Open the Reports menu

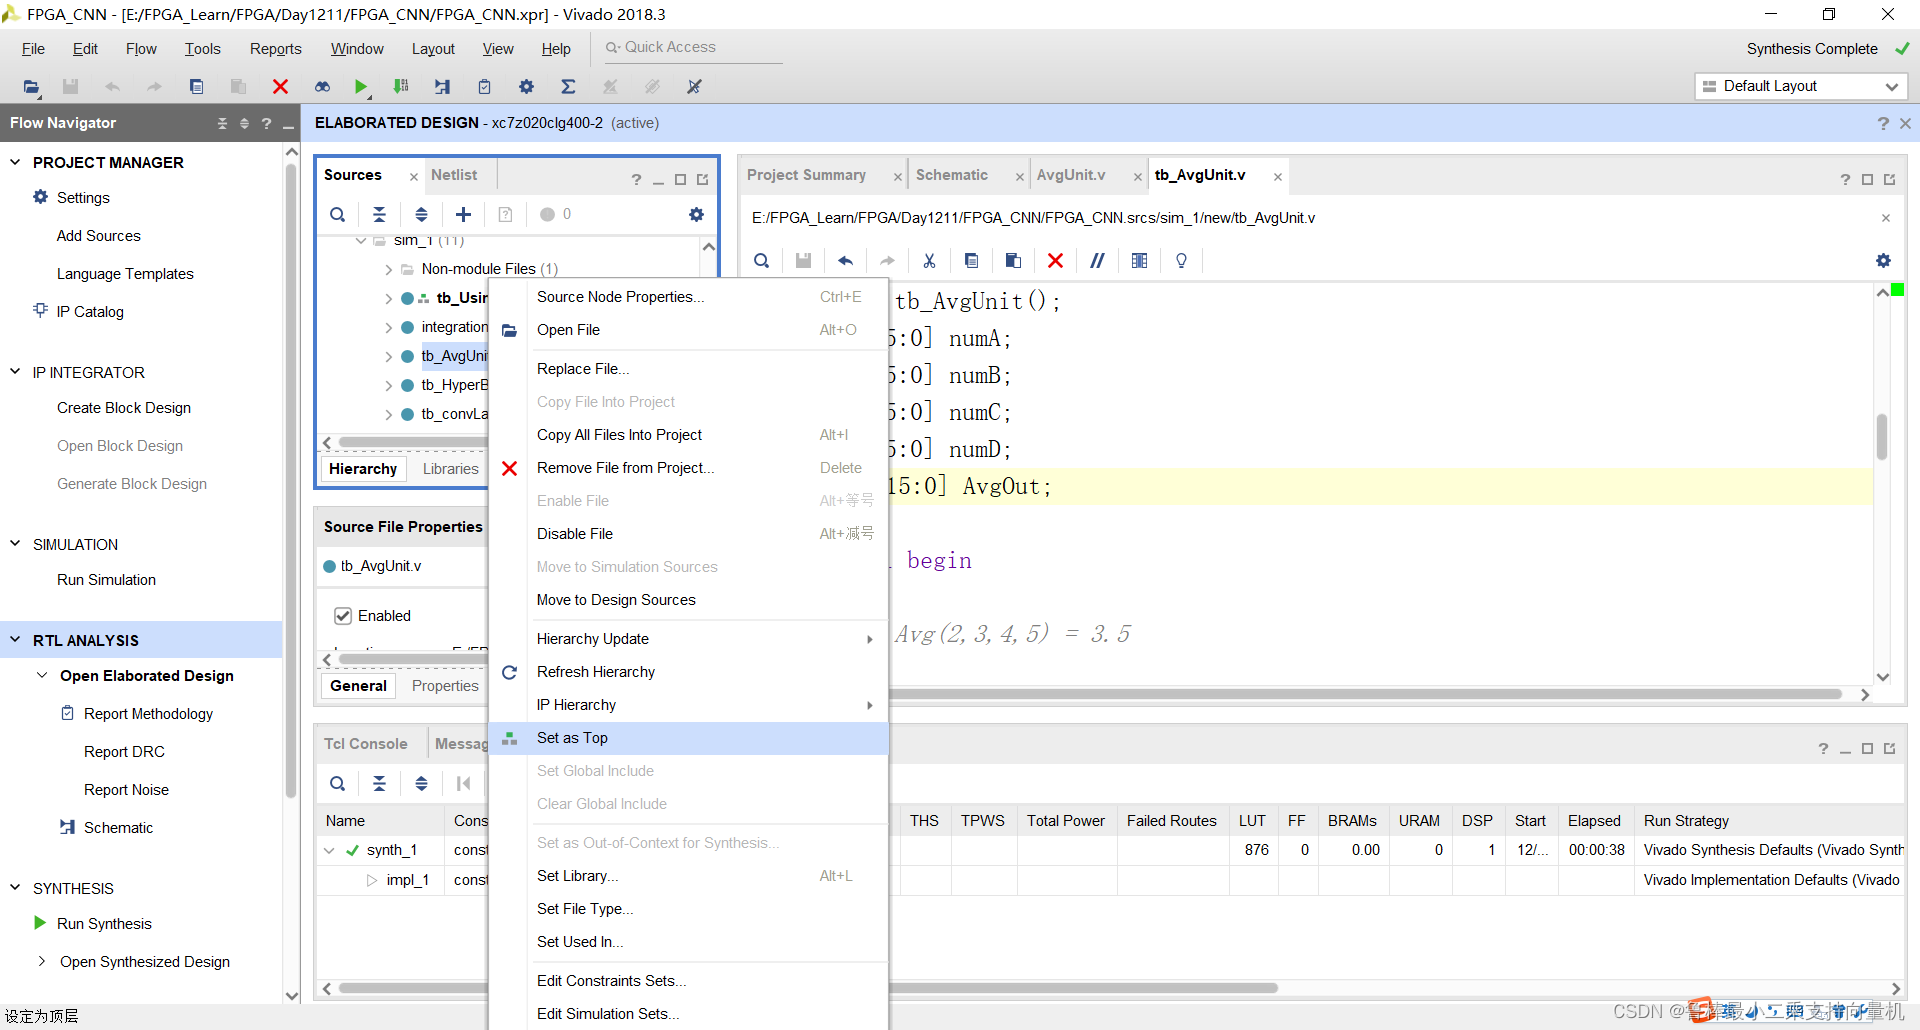(x=275, y=49)
